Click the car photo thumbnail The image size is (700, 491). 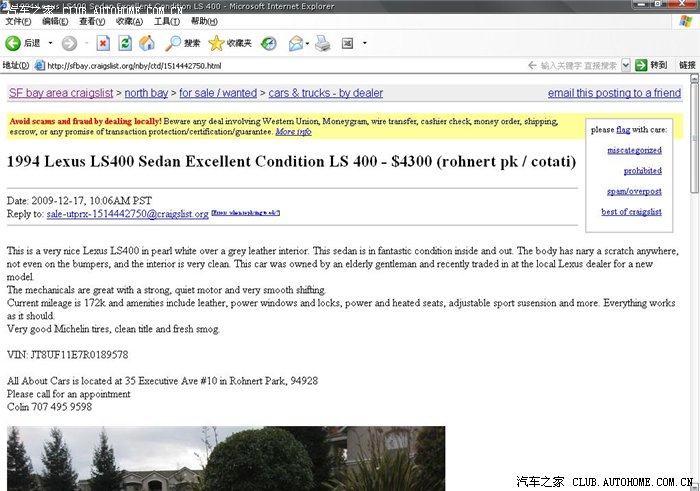[x=226, y=458]
